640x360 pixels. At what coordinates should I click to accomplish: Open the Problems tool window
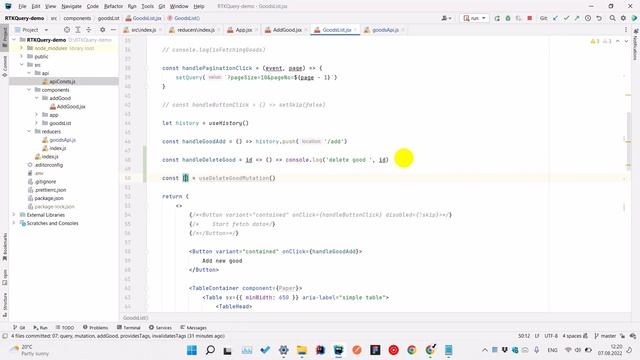pos(96,327)
